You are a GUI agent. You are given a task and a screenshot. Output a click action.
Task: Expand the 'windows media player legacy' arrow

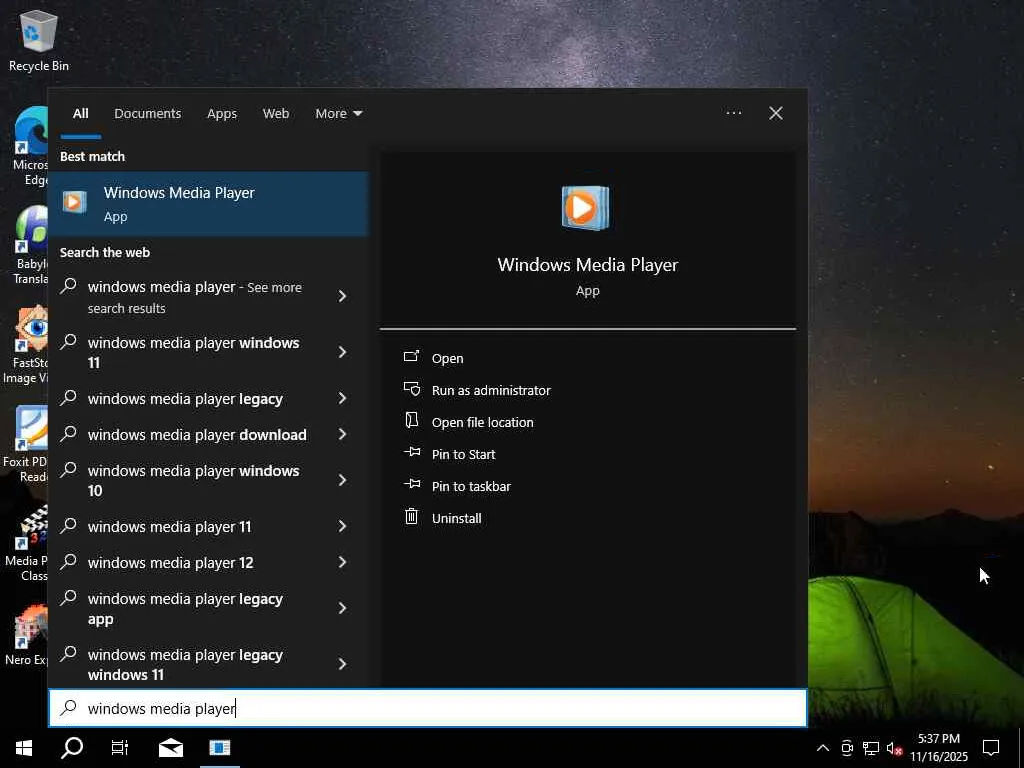342,398
